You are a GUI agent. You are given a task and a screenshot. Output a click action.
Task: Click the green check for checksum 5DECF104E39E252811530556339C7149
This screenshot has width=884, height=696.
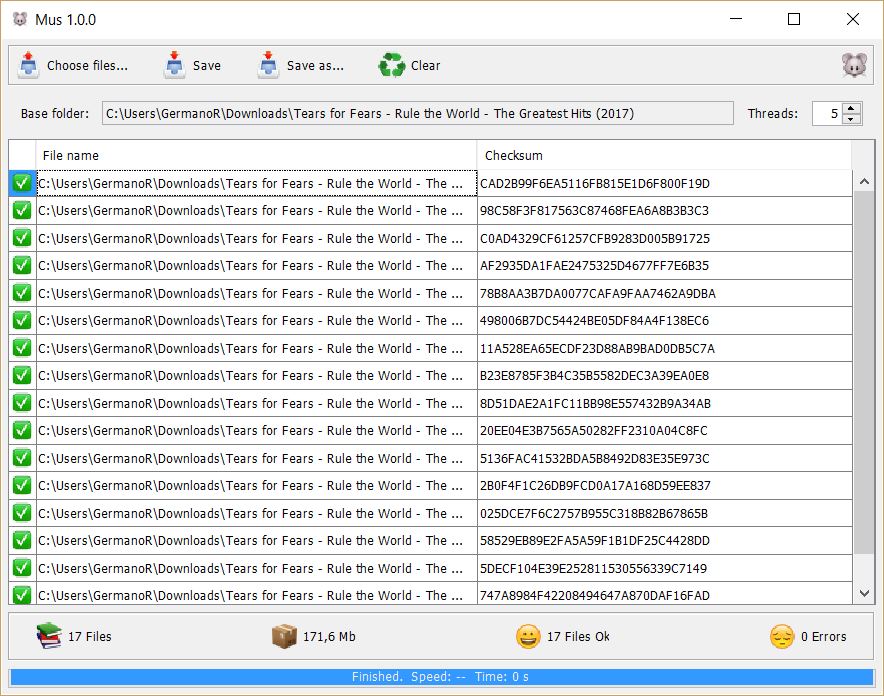click(22, 568)
